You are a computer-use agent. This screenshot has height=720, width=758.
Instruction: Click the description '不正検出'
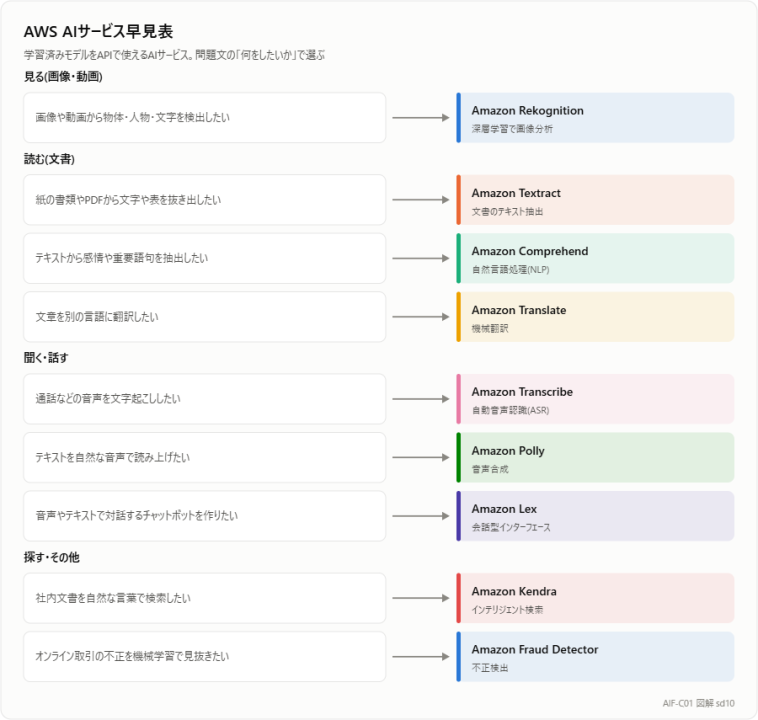pos(490,668)
